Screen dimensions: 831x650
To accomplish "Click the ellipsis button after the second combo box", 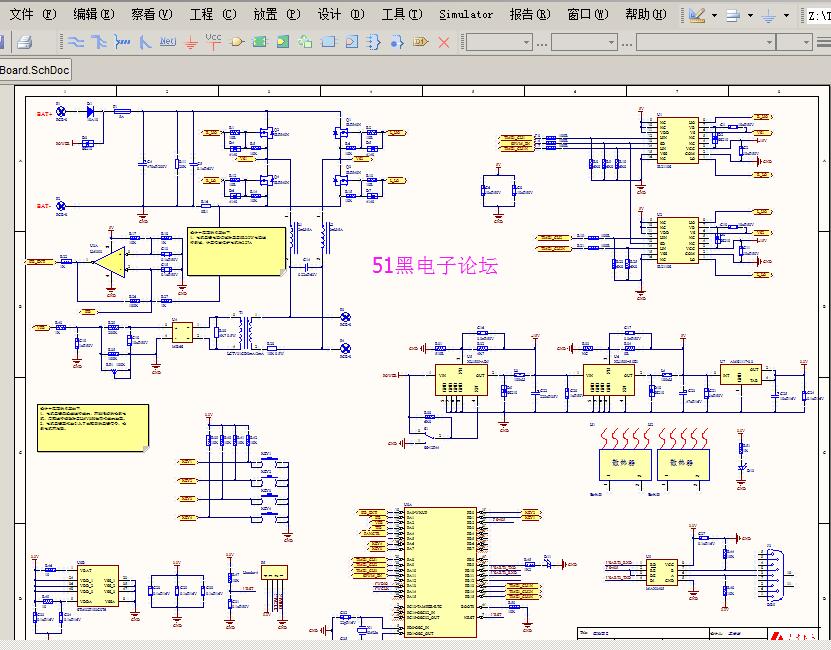I will 627,43.
